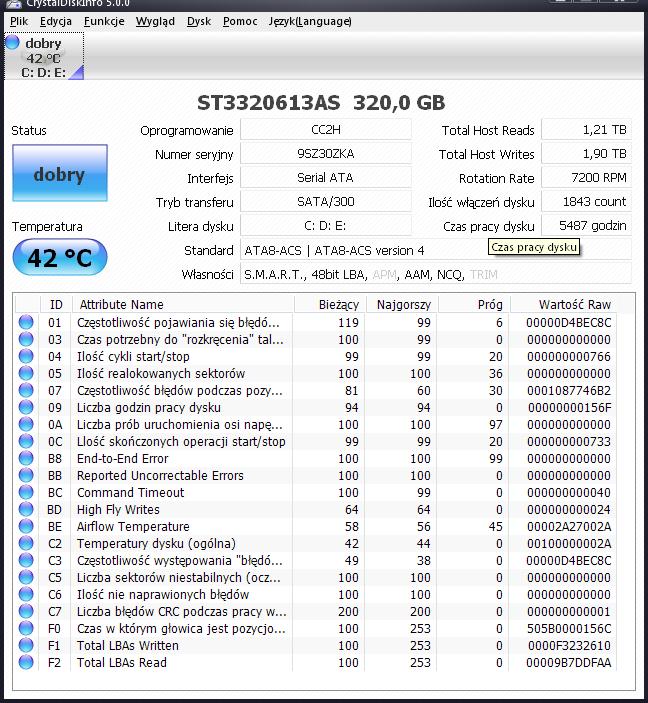648x703 pixels.
Task: Click the status orb for attribute C5
Action: point(26,577)
